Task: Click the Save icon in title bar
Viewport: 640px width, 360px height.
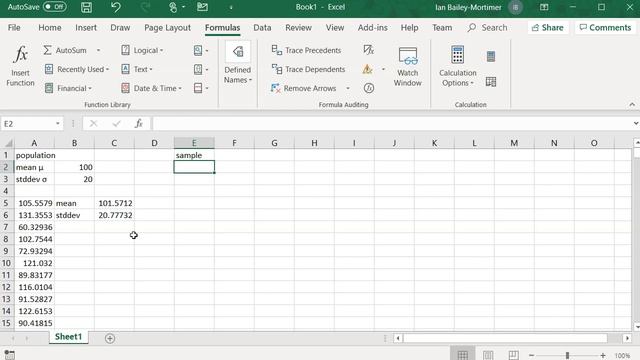Action: point(86,7)
